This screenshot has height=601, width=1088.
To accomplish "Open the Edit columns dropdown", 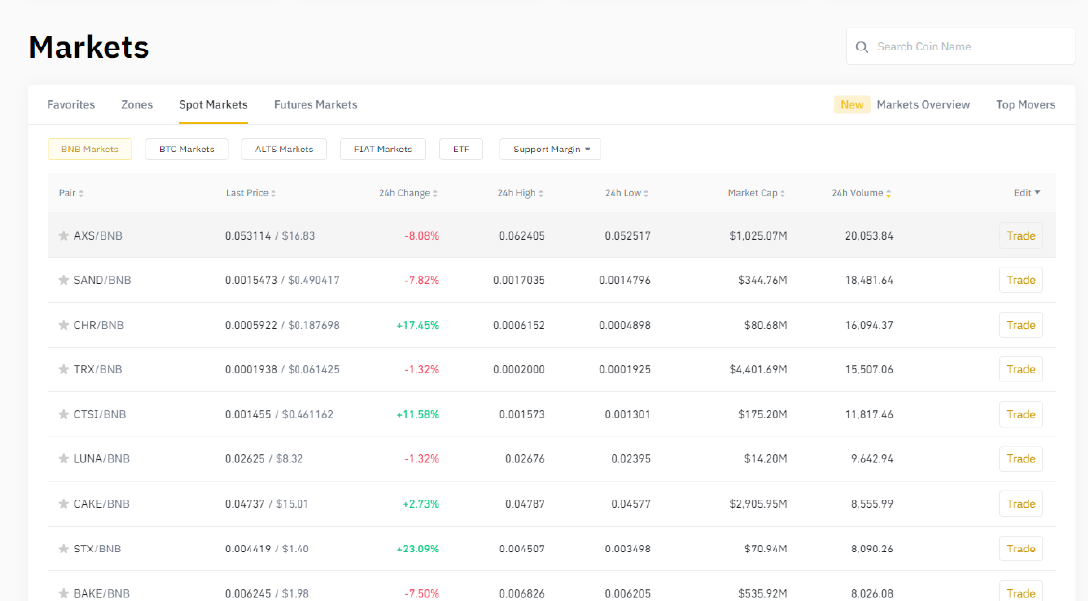I will pos(1027,193).
